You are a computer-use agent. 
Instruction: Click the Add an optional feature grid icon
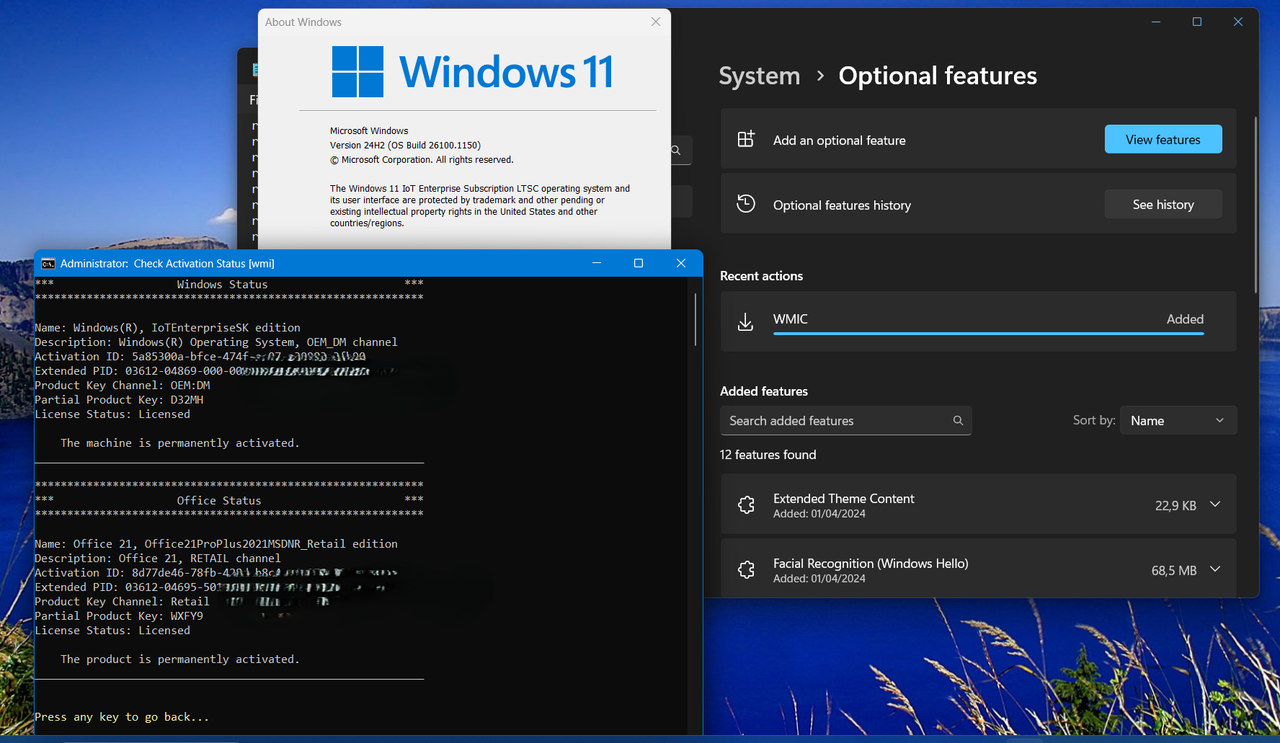click(x=745, y=140)
